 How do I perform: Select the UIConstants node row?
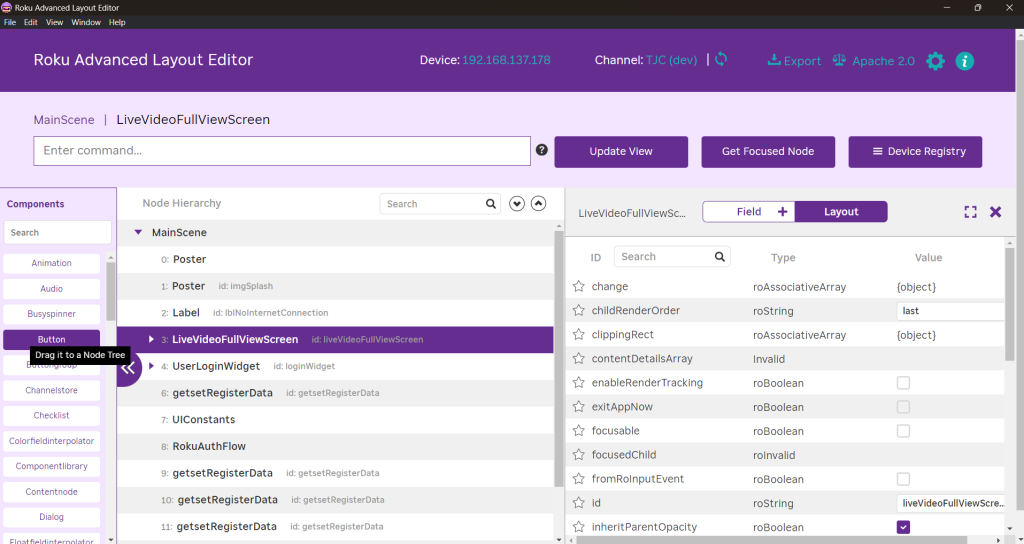[x=335, y=419]
